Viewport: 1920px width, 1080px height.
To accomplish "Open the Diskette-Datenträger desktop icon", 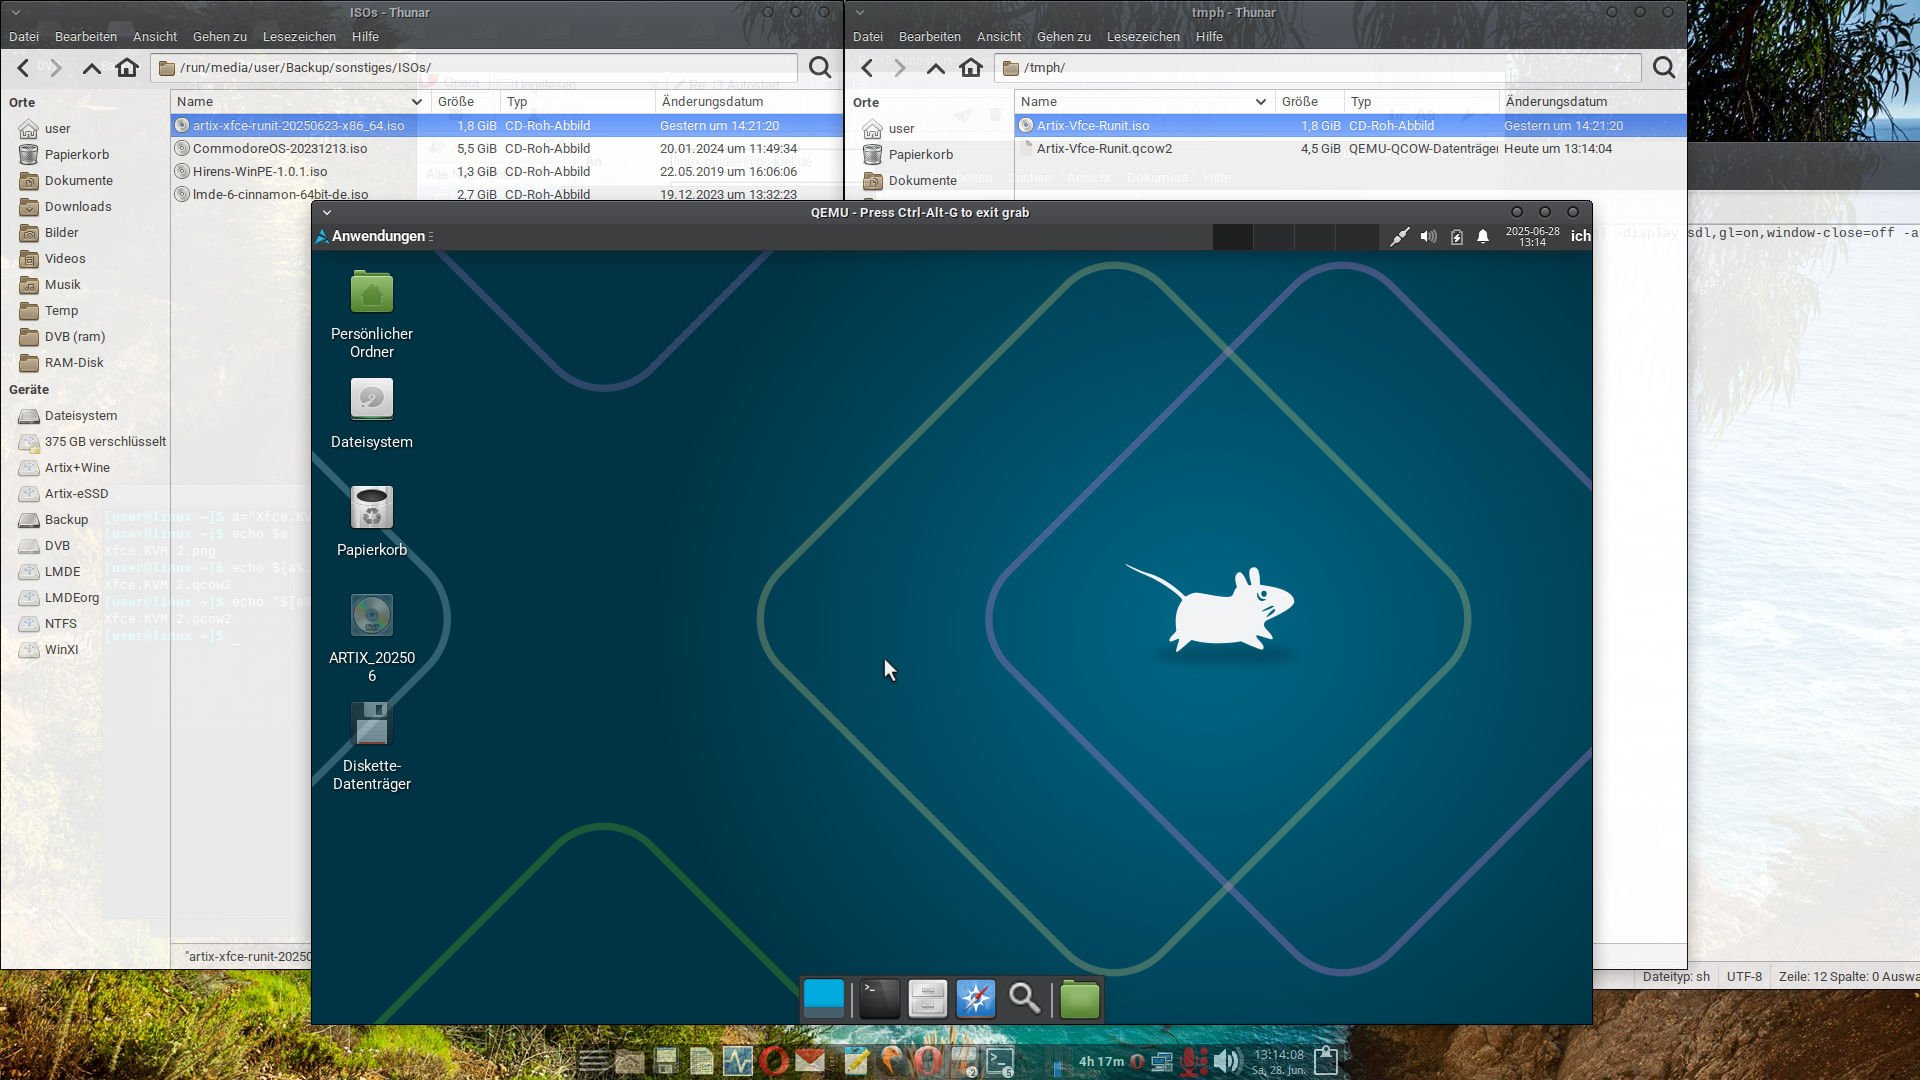I will [371, 724].
